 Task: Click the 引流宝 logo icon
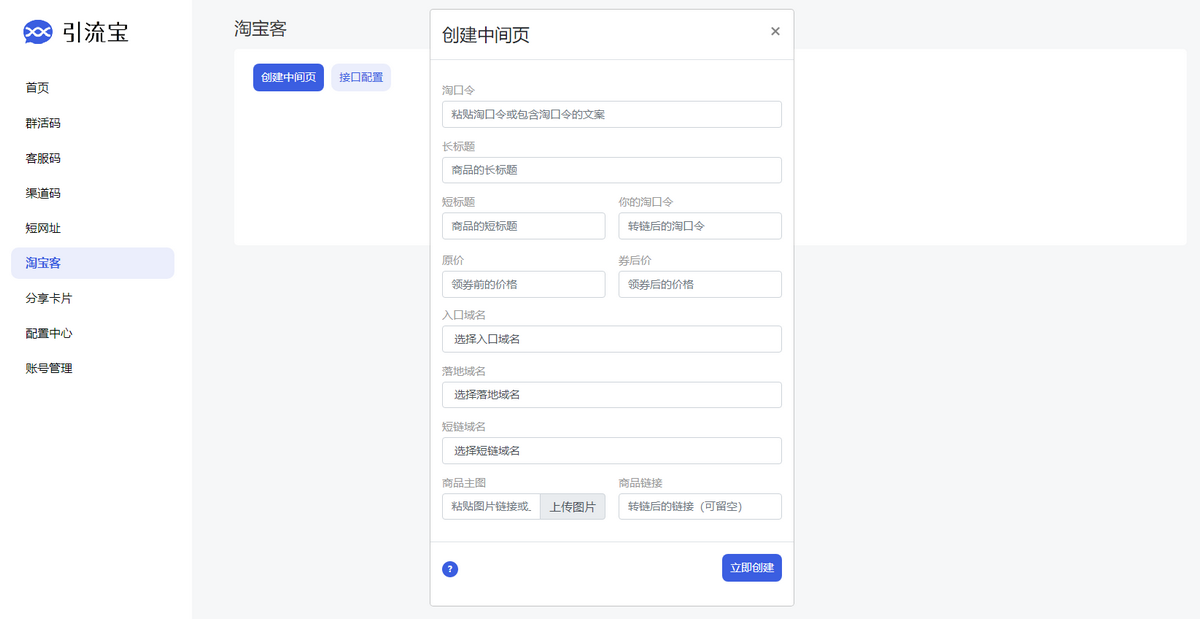tap(37, 33)
